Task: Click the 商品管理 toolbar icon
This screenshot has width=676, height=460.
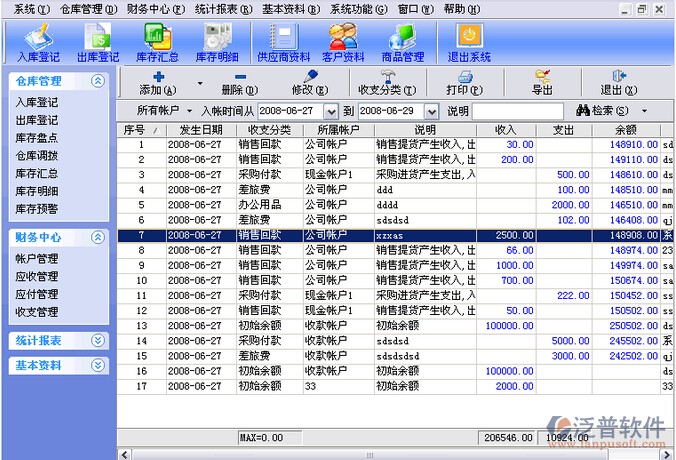Action: [402, 42]
